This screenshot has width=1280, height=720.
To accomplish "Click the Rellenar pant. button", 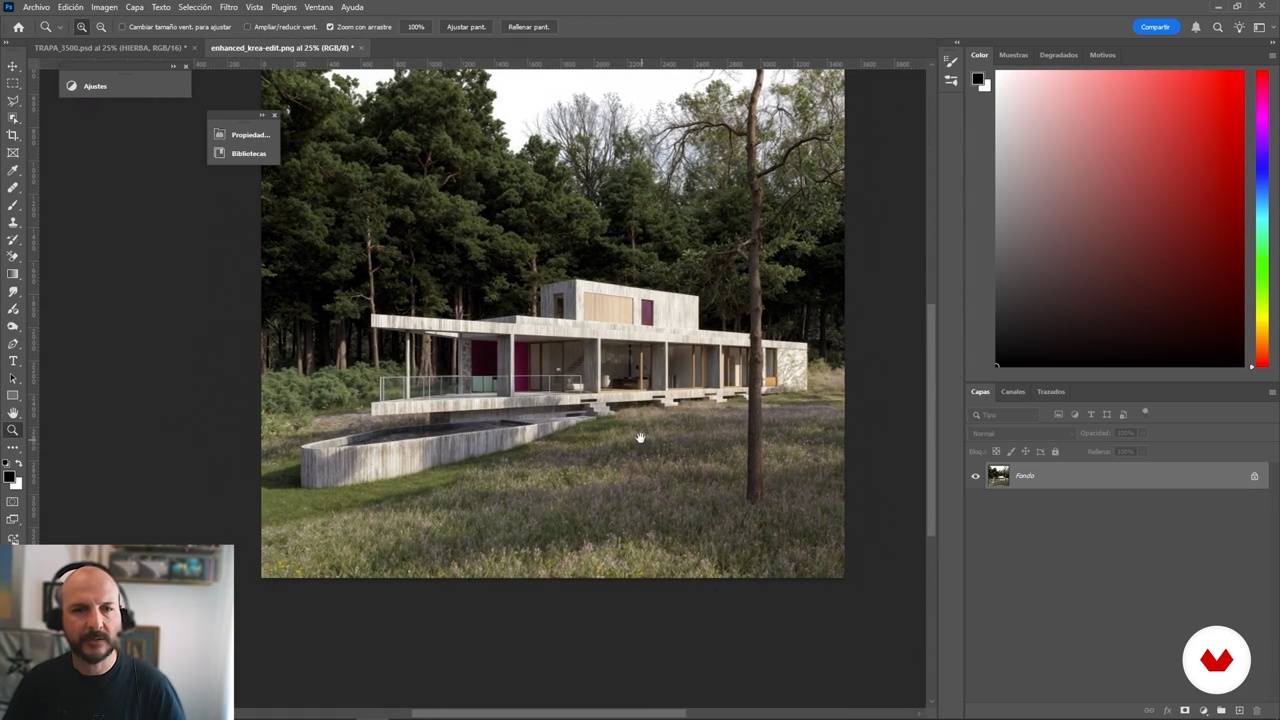I will 528,27.
